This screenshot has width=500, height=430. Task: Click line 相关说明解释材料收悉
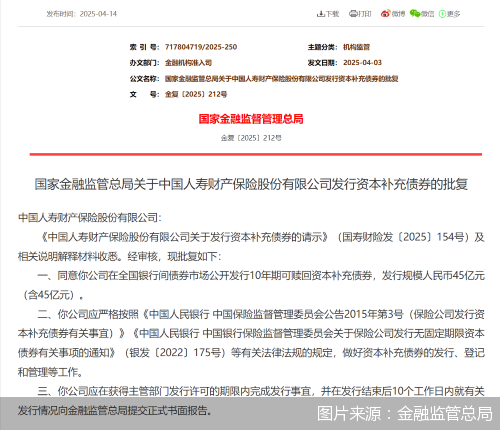(x=119, y=256)
